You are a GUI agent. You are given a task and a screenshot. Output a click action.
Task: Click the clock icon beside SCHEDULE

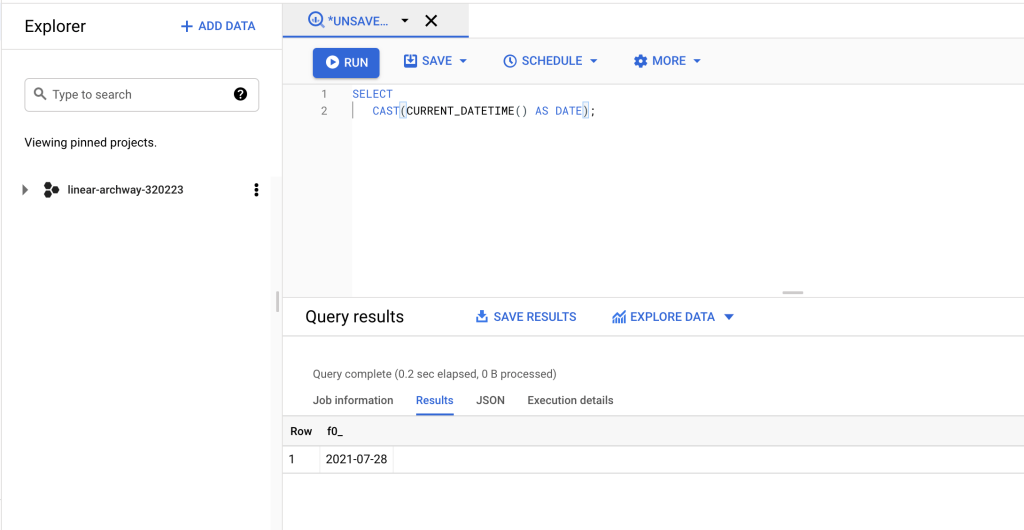tap(510, 61)
